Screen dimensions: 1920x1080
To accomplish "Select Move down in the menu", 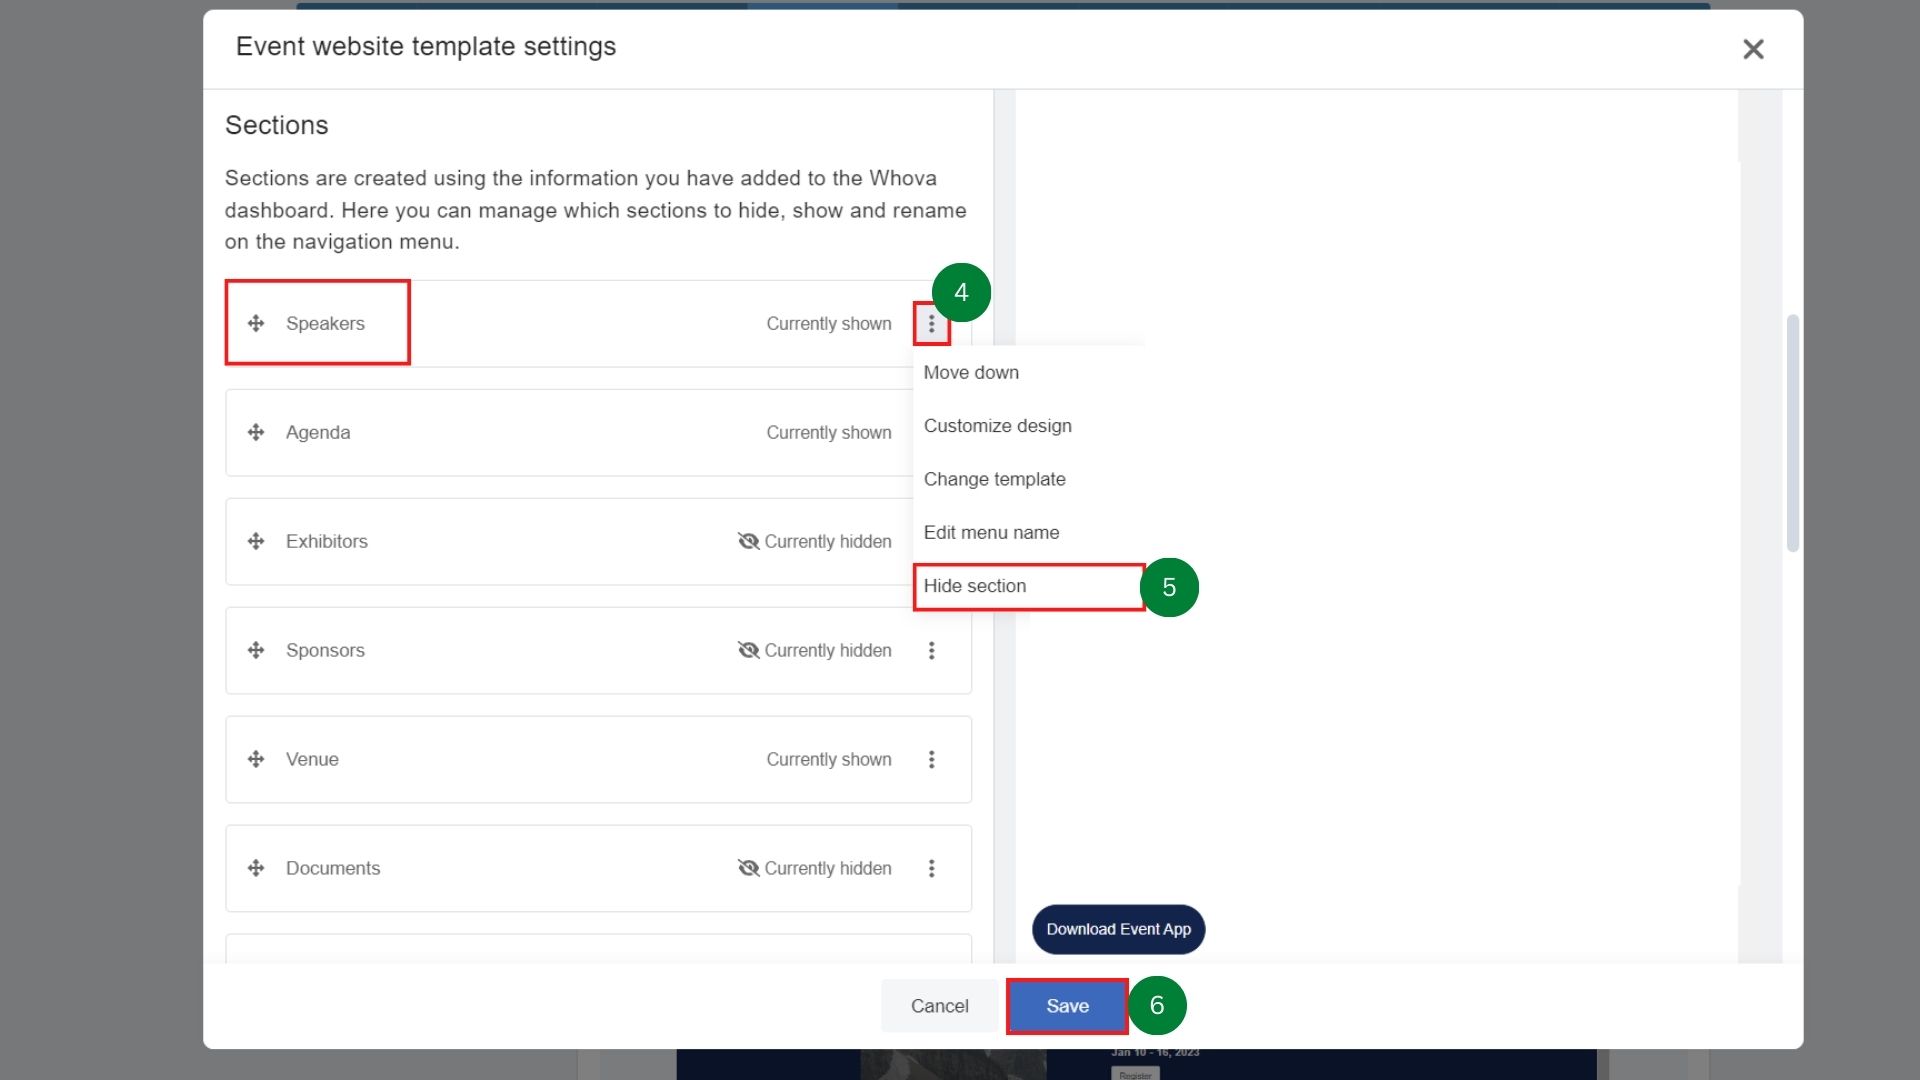I will (x=971, y=372).
